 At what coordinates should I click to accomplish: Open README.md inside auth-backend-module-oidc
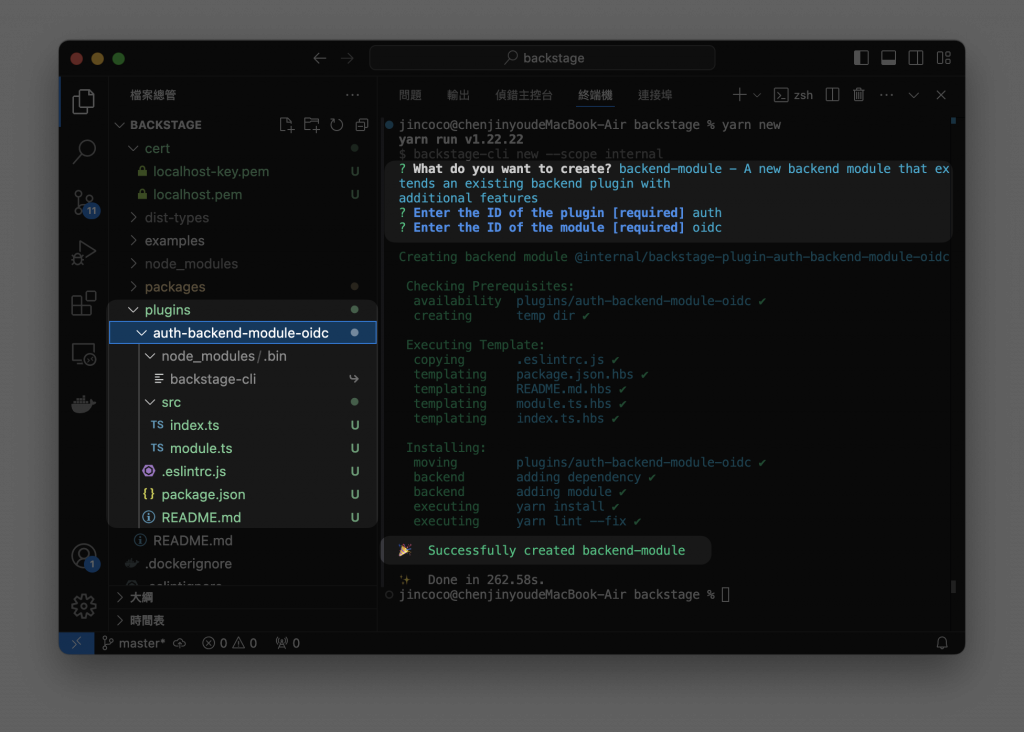click(243, 517)
